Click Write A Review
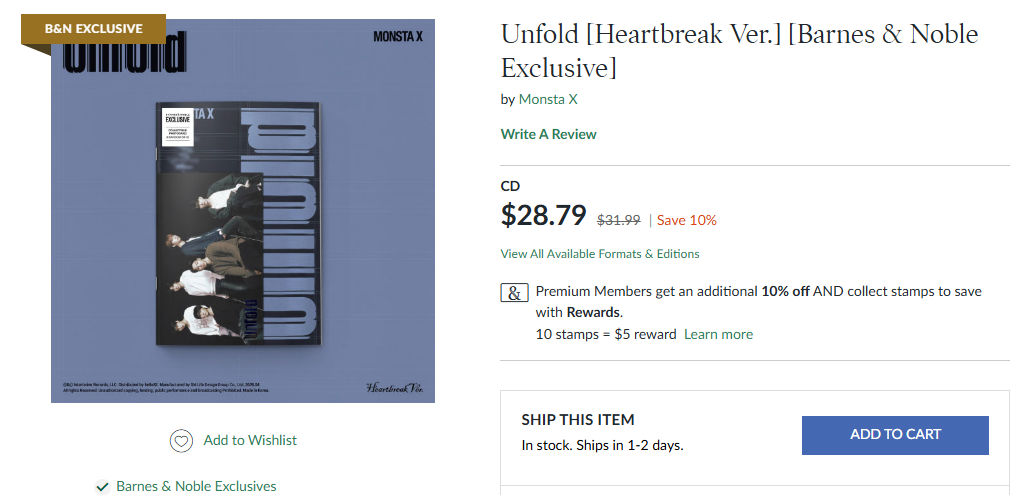The width and height of the screenshot is (1022, 495). tap(548, 134)
